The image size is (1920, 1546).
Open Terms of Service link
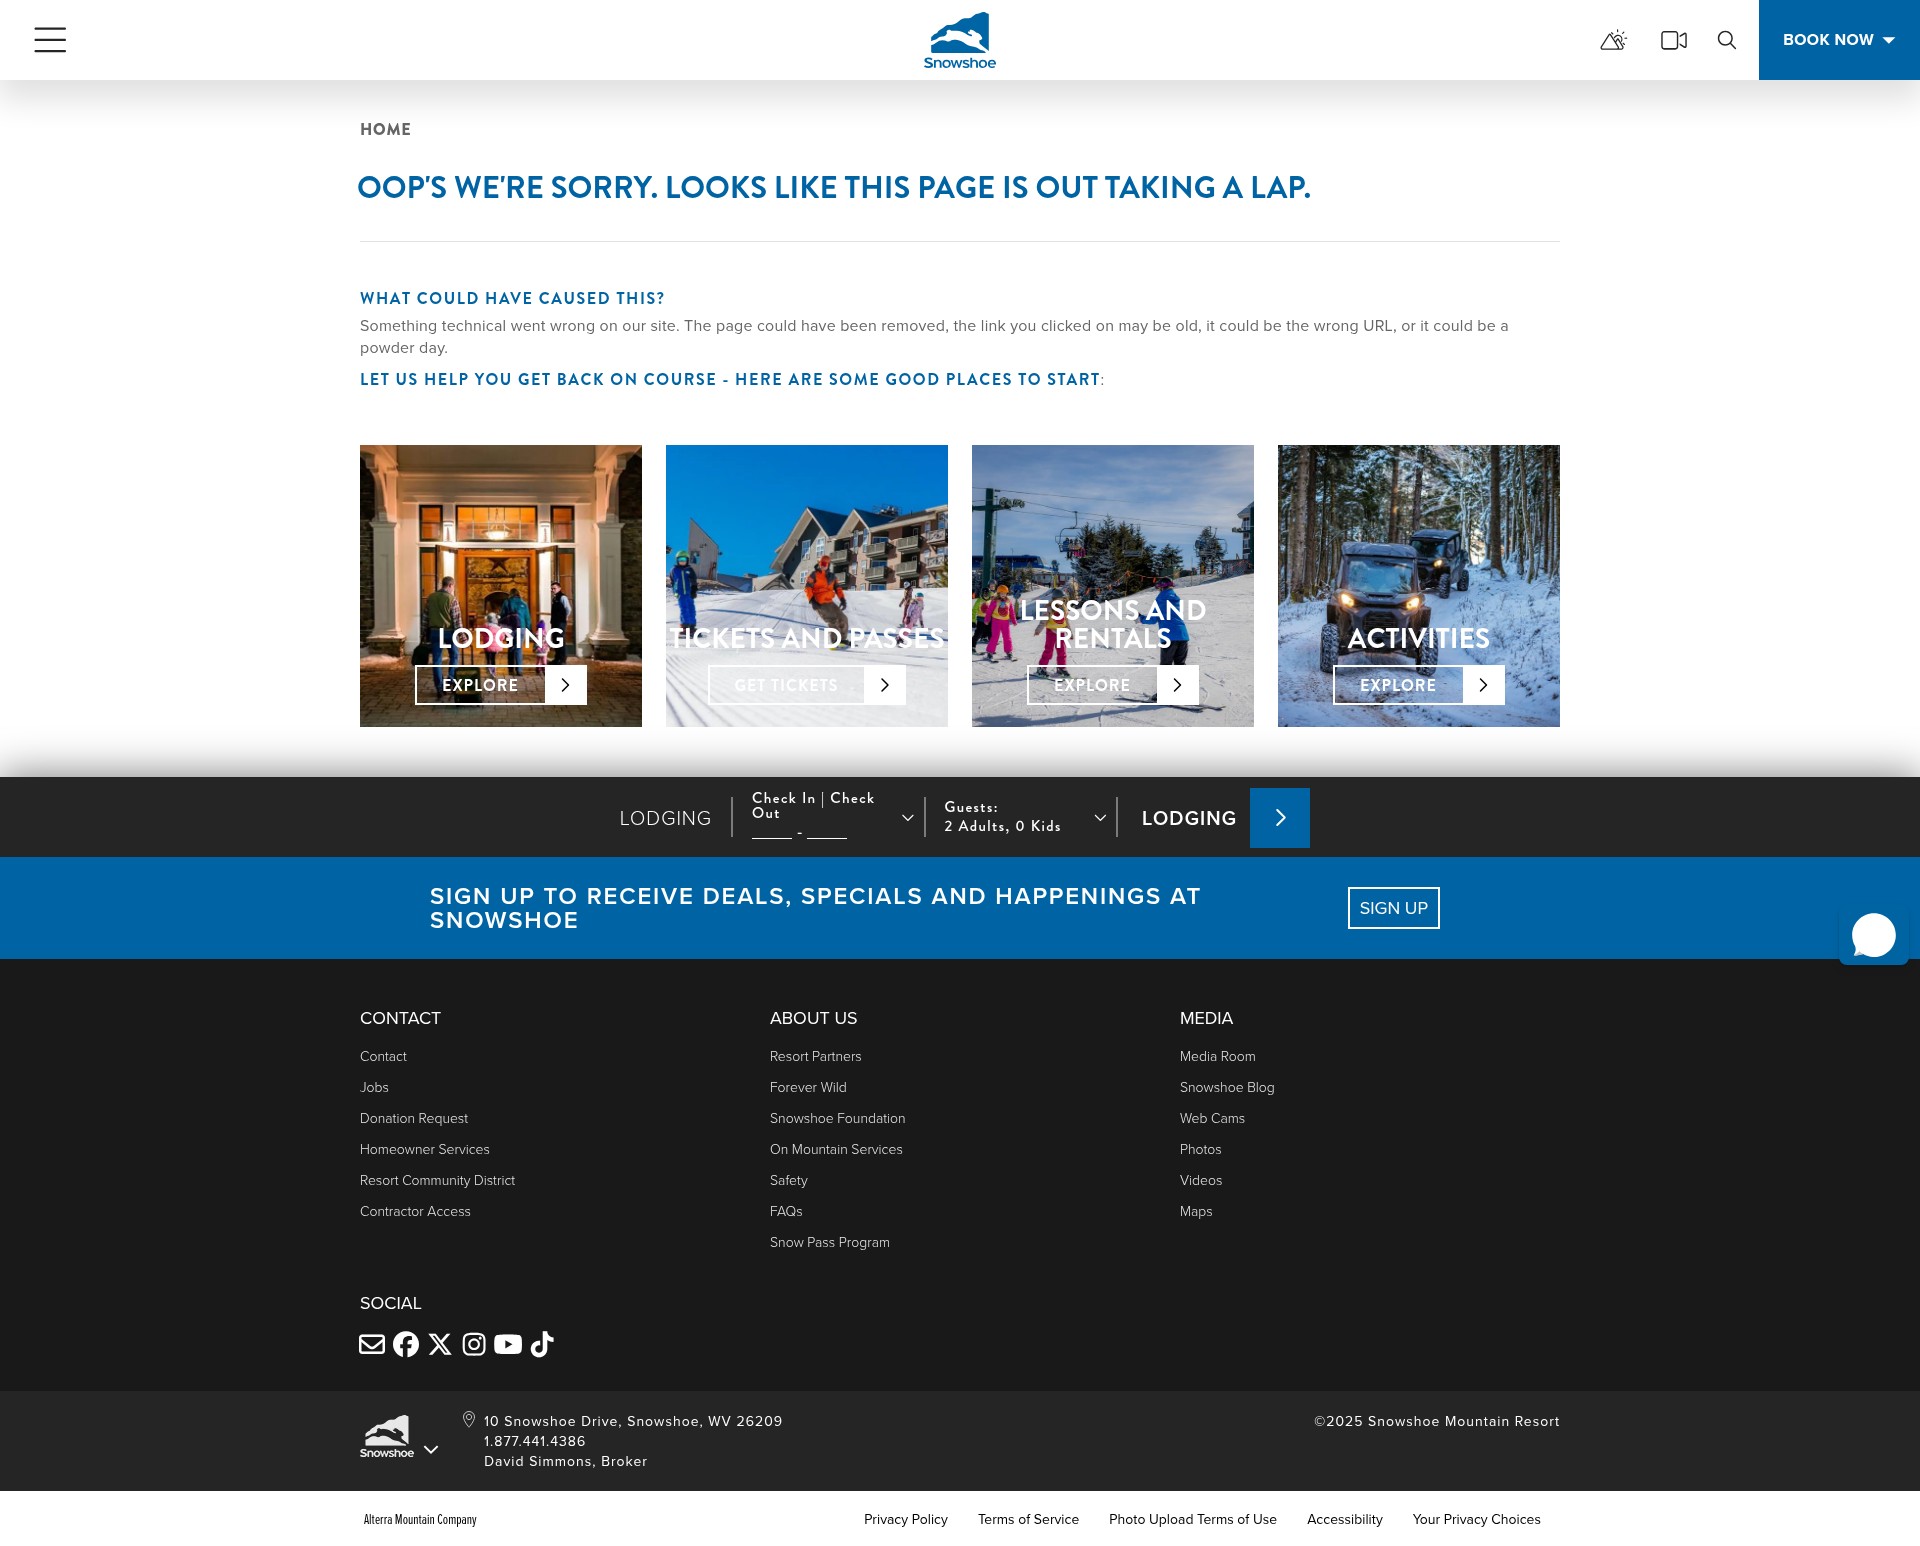click(x=1028, y=1519)
